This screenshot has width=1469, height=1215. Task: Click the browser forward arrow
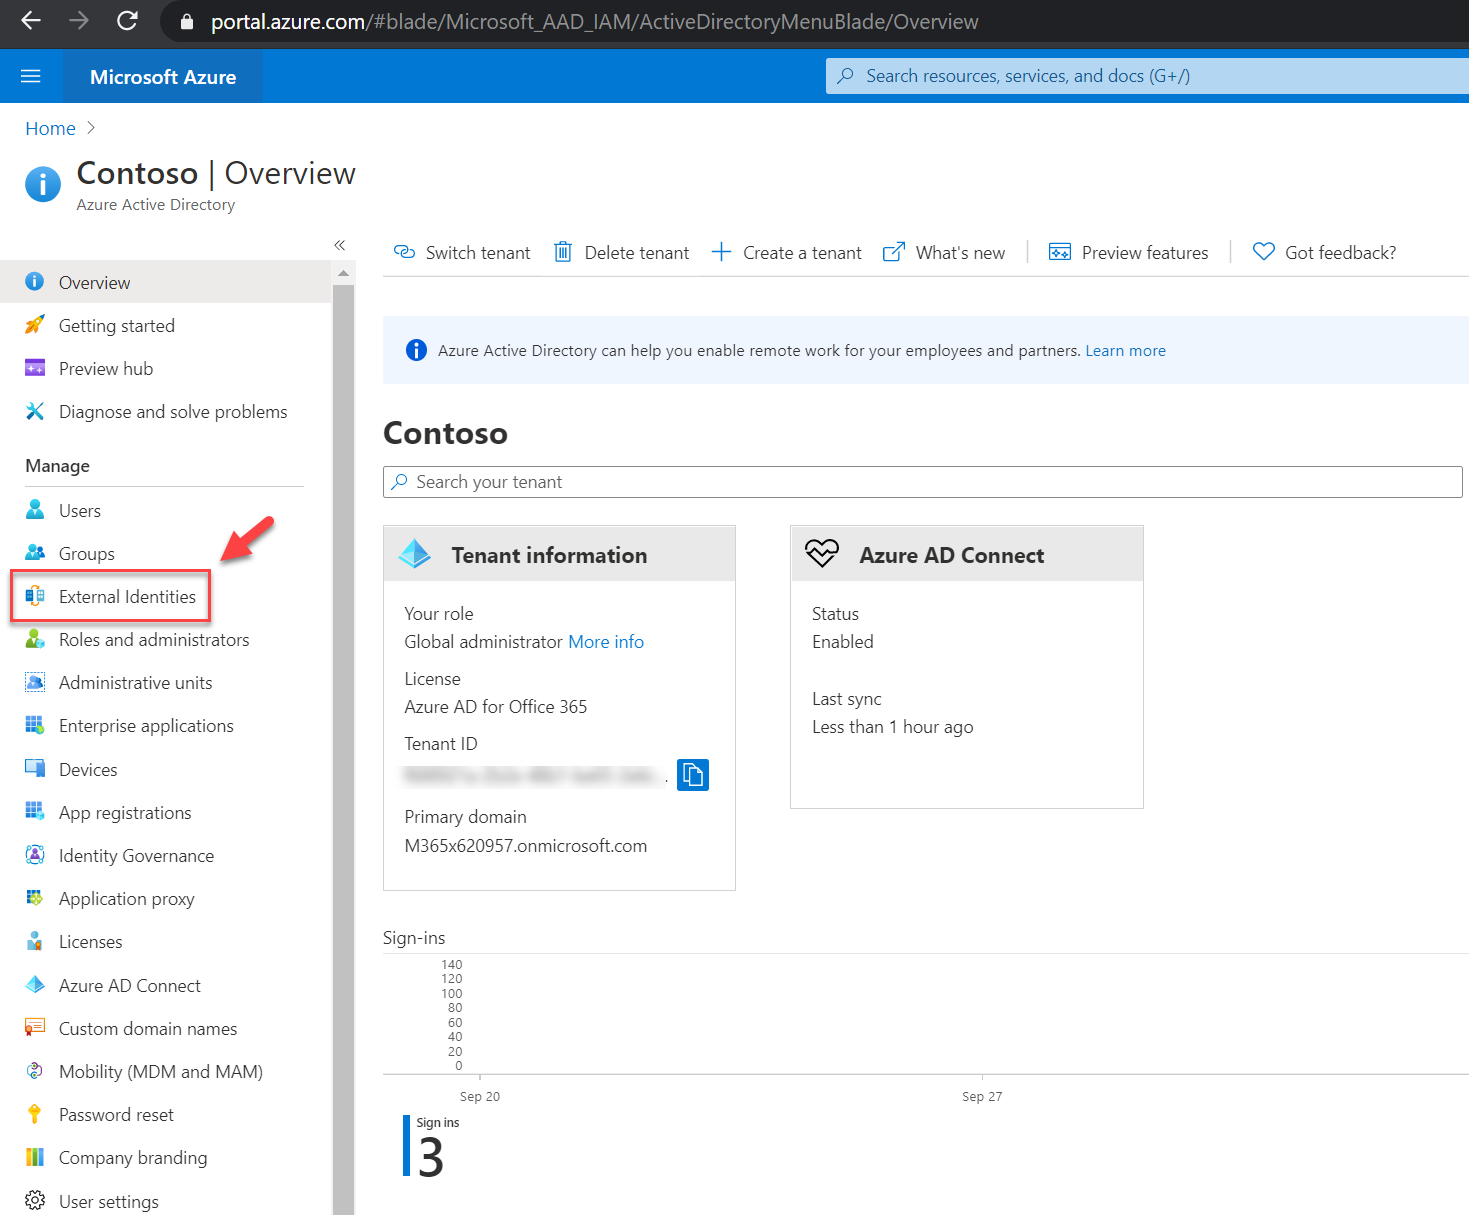[79, 21]
